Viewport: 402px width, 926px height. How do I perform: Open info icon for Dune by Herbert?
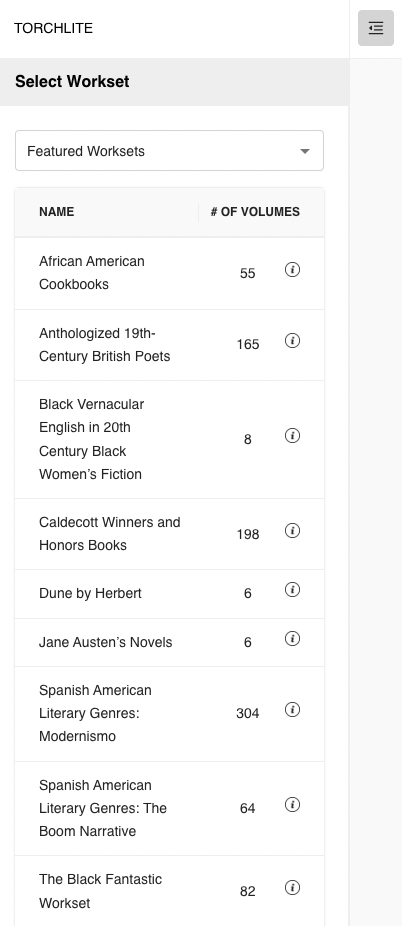(x=292, y=590)
